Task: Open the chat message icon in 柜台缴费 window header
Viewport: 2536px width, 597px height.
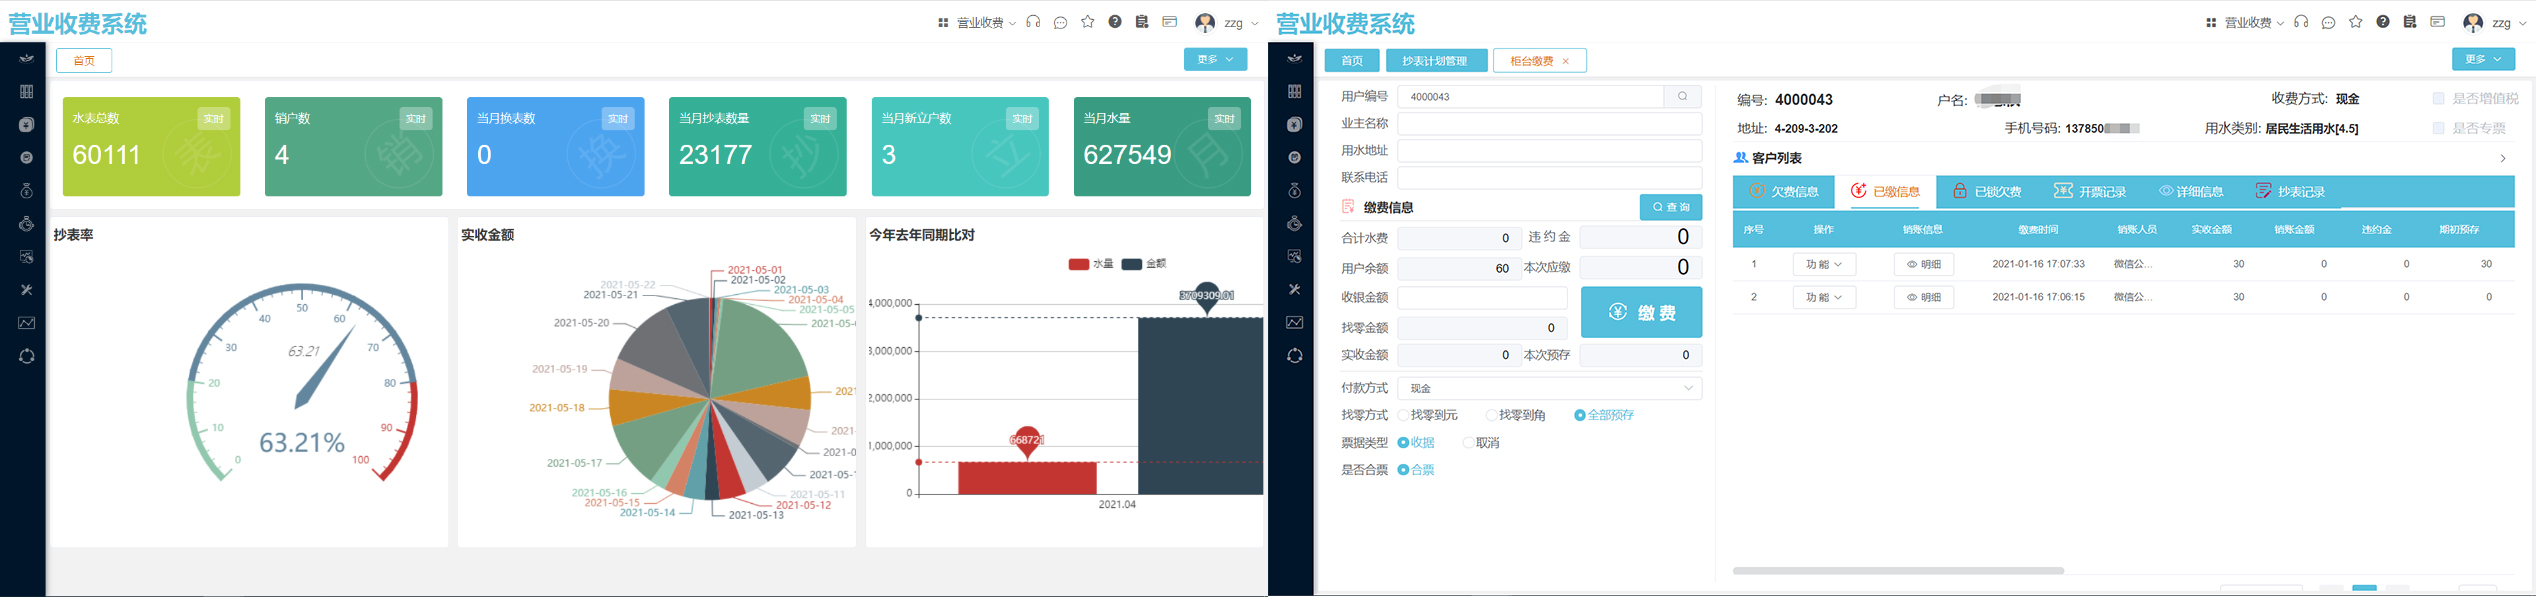Action: [x=2328, y=22]
